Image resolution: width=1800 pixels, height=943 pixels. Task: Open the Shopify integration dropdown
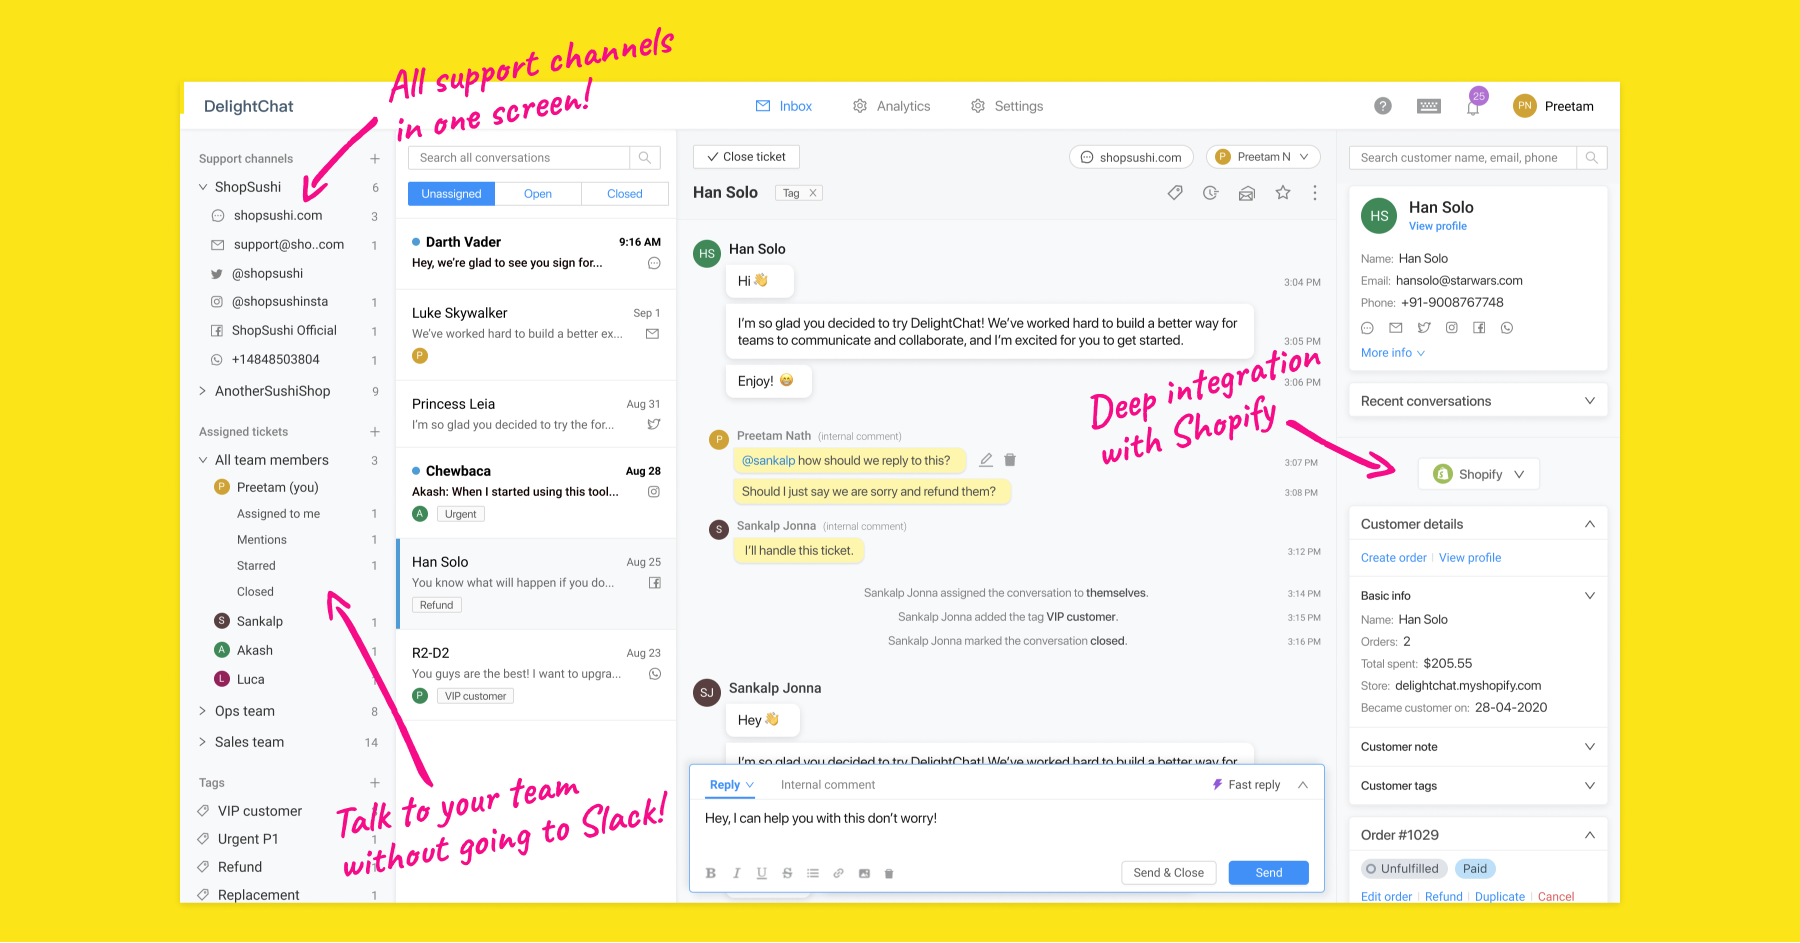click(1479, 473)
